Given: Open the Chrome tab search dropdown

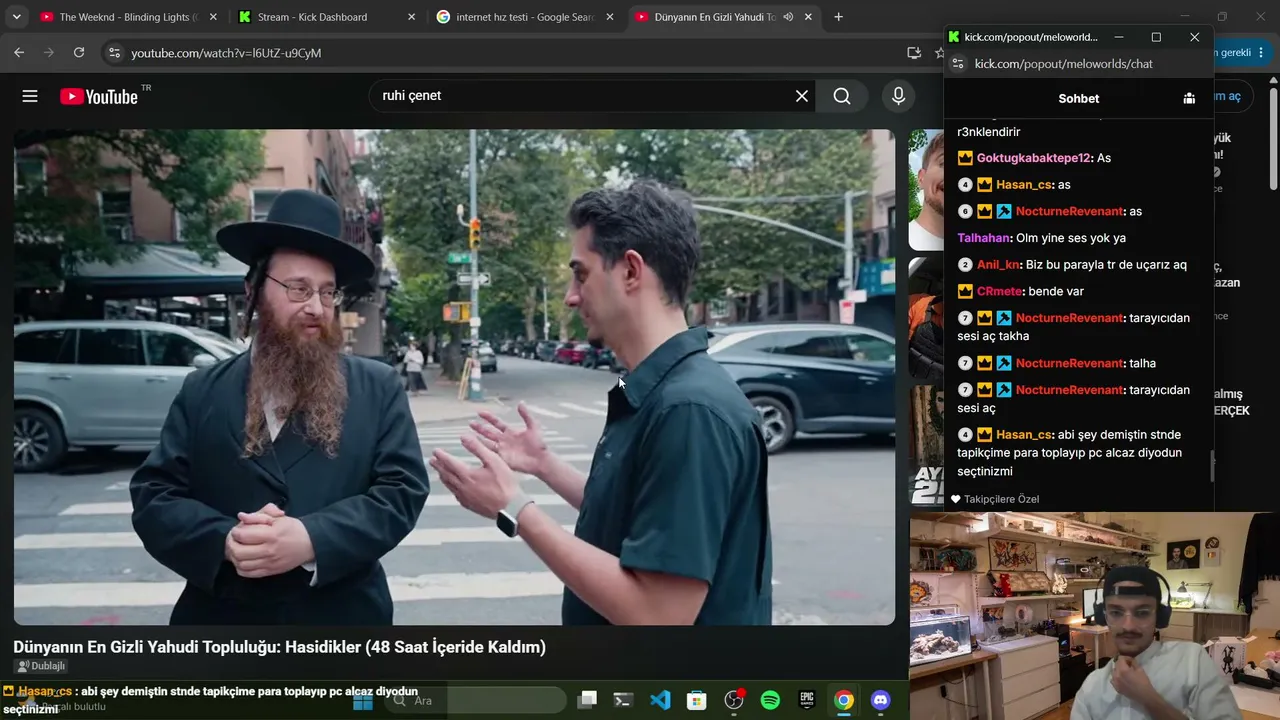Looking at the screenshot, I should [16, 17].
